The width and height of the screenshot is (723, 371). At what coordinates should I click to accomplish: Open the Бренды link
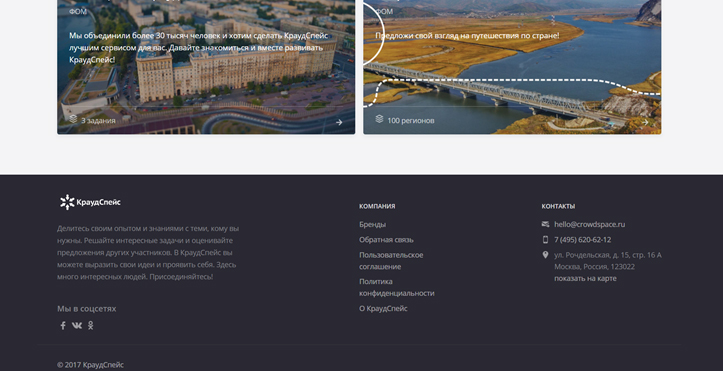pos(373,224)
